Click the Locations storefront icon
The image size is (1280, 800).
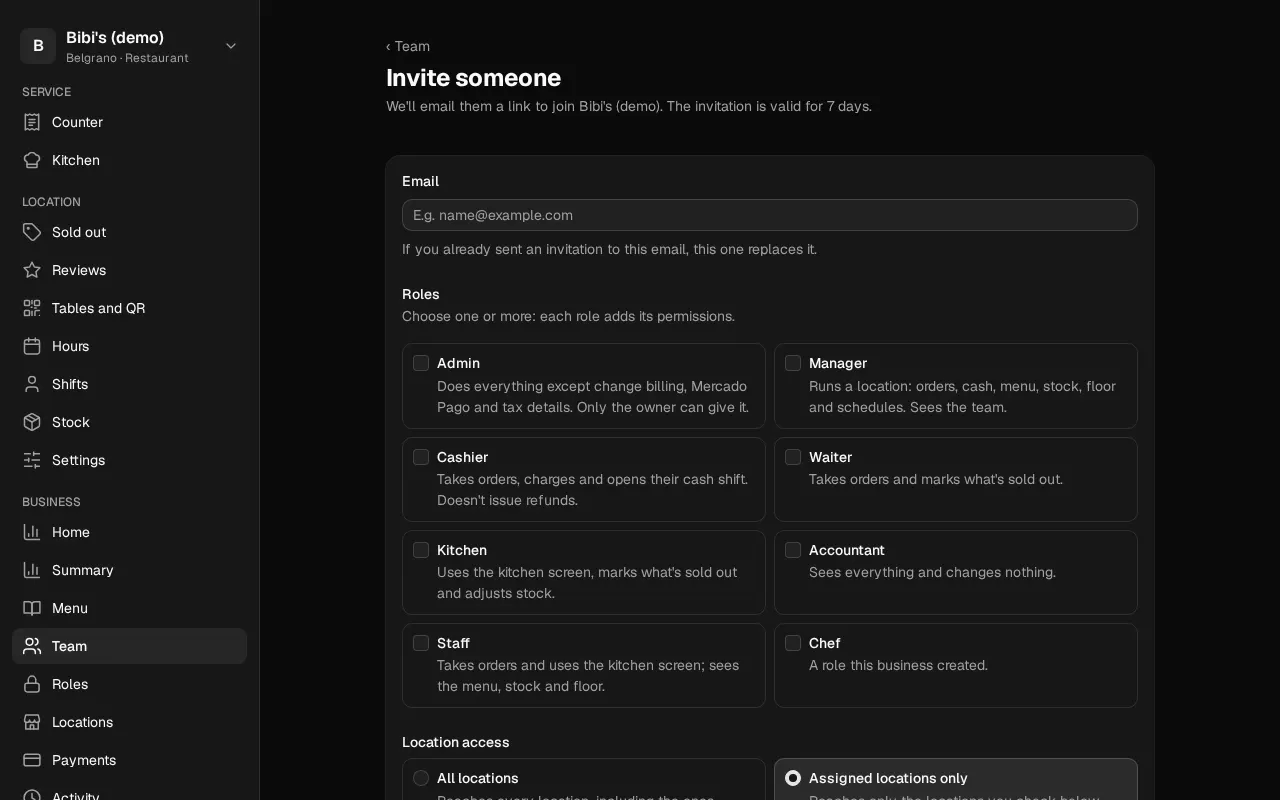(32, 722)
